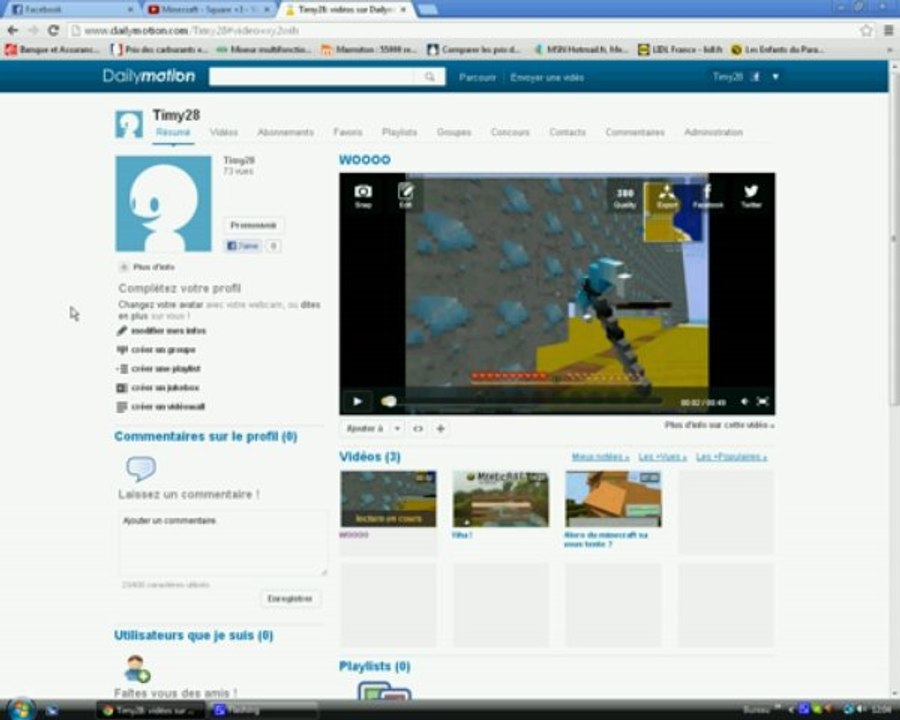The width and height of the screenshot is (900, 720).
Task: Switch to the Minecraft YouTube browser tab
Action: click(210, 9)
